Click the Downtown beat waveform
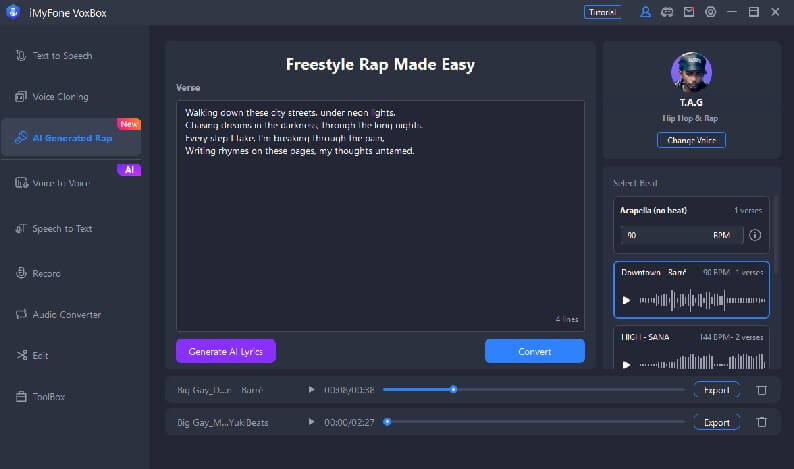Screen dimensions: 794x469 click(702, 300)
